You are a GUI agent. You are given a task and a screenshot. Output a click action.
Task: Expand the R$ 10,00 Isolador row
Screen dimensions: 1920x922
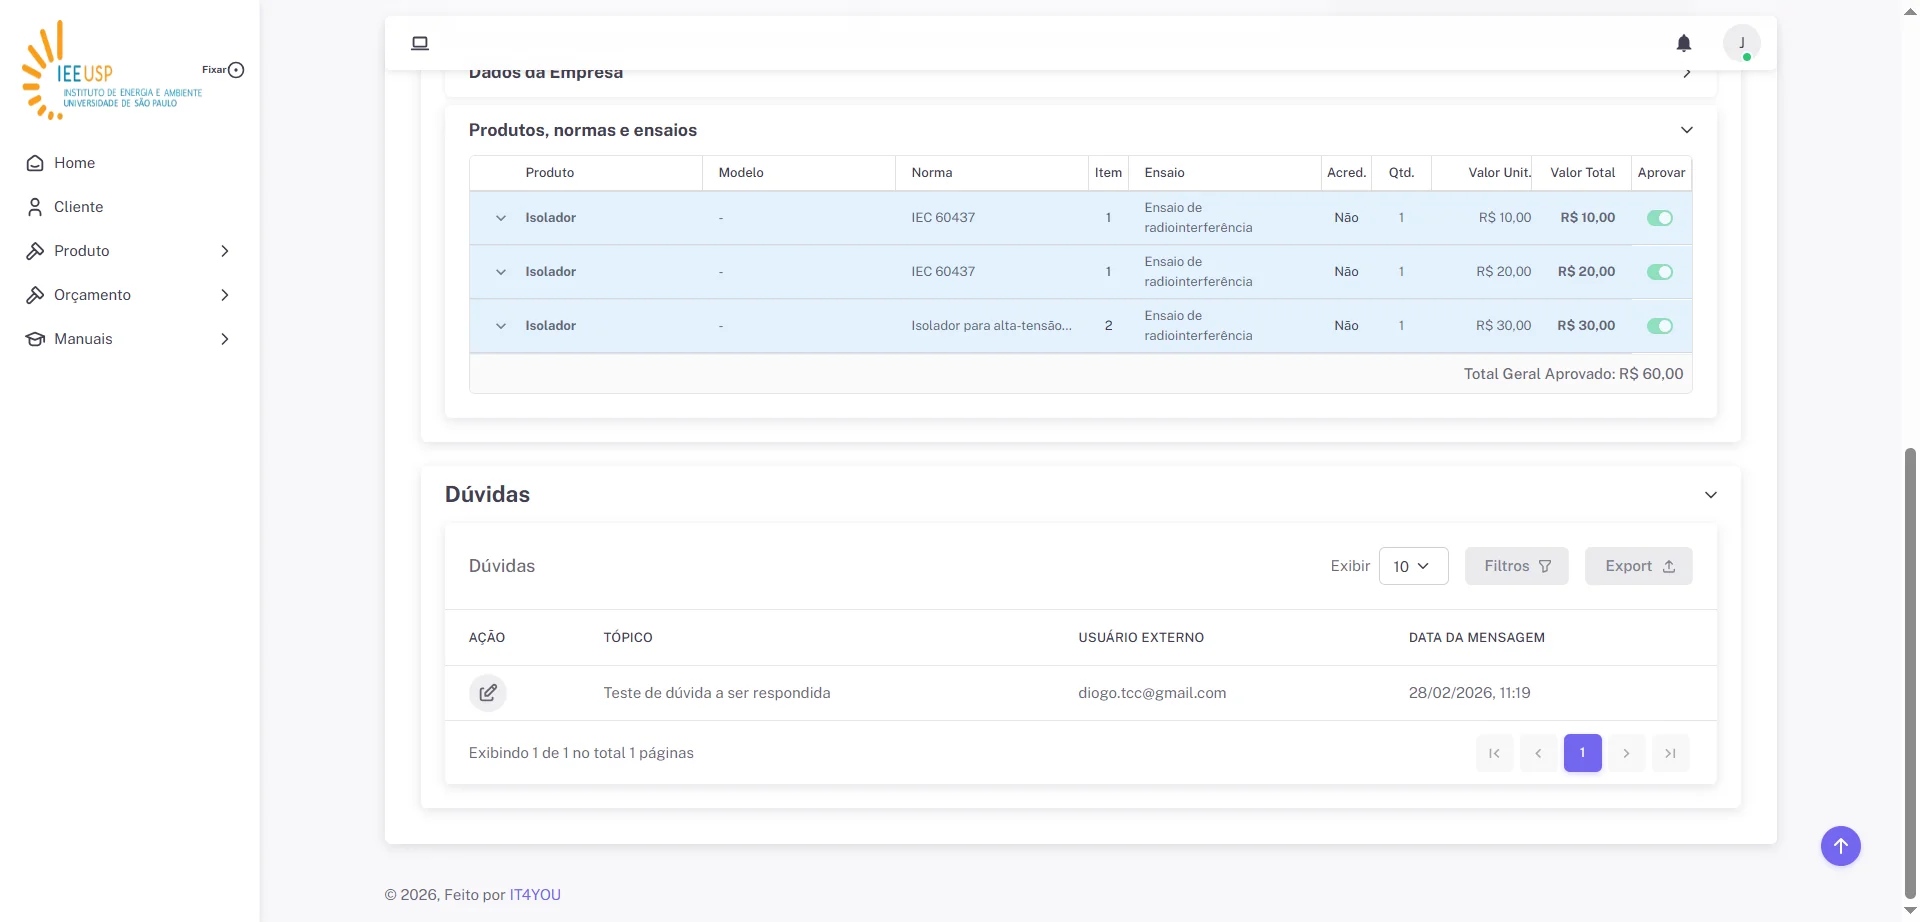(x=501, y=218)
